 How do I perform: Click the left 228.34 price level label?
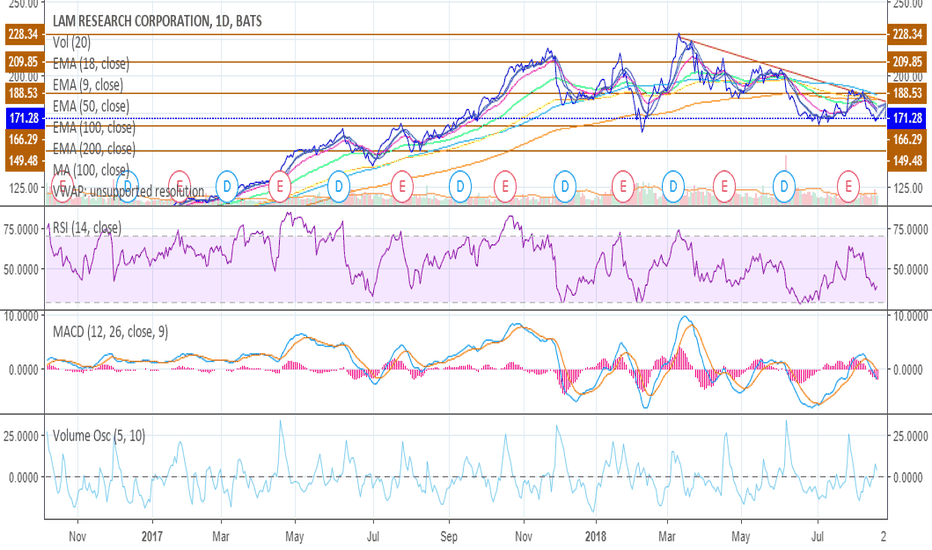[x=24, y=34]
